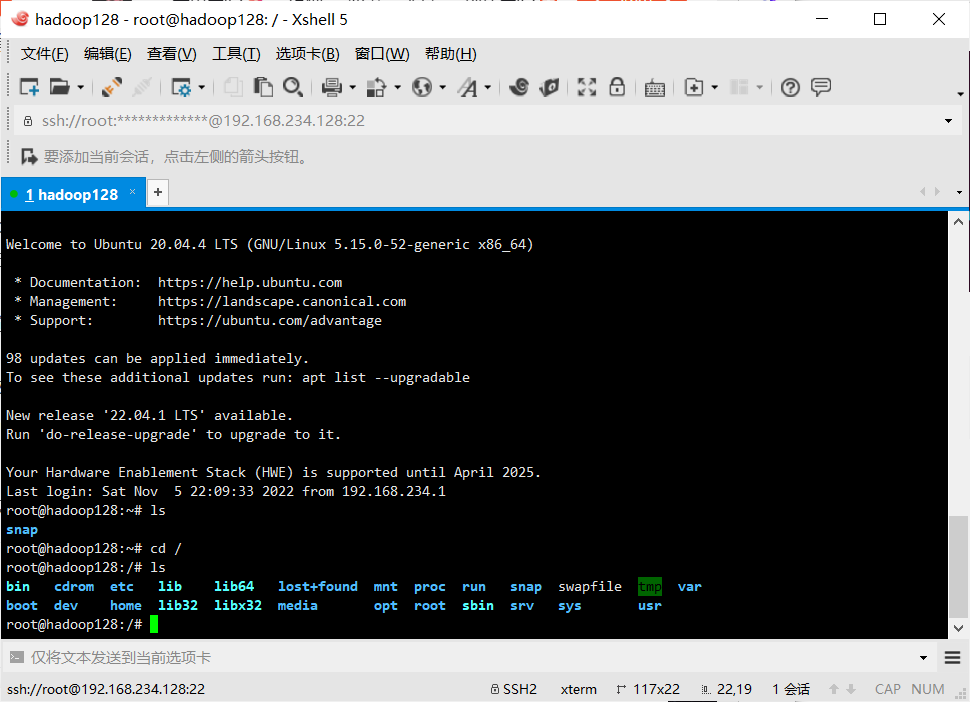Click the ubuntu.com/advantage link text
Viewport: 970px width, 702px height.
[x=270, y=321]
